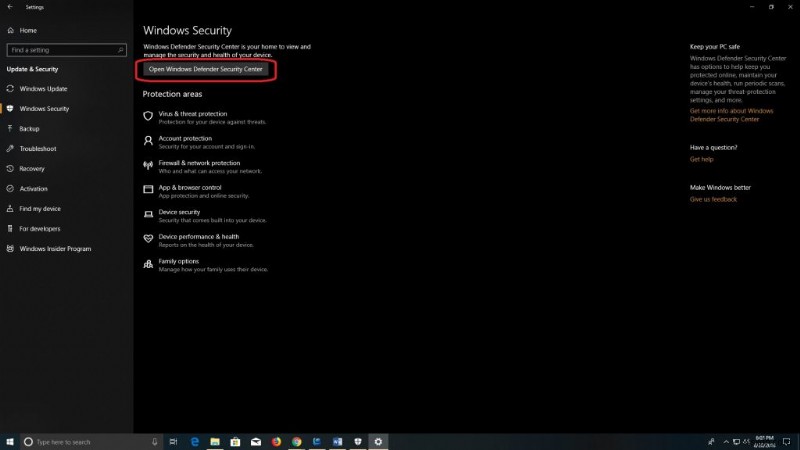Open the Action Center notifications icon
The width and height of the screenshot is (800, 450).
point(786,442)
